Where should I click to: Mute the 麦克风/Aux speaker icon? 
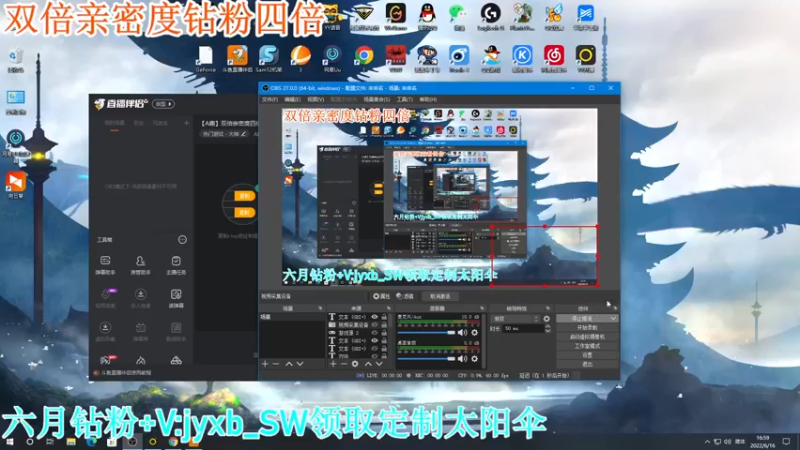(462, 333)
